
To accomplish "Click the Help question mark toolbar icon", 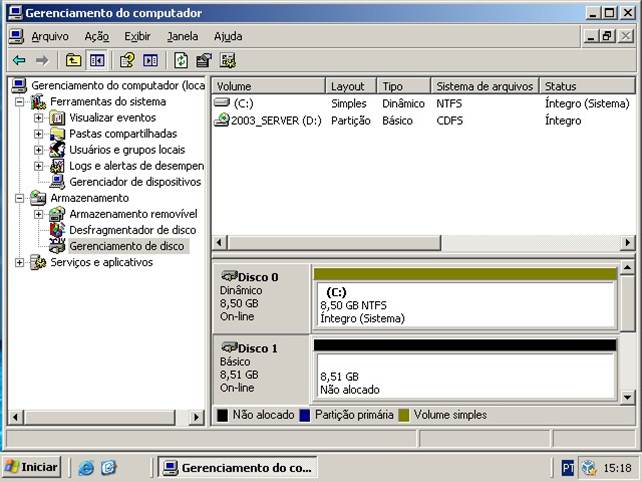I will 127,61.
